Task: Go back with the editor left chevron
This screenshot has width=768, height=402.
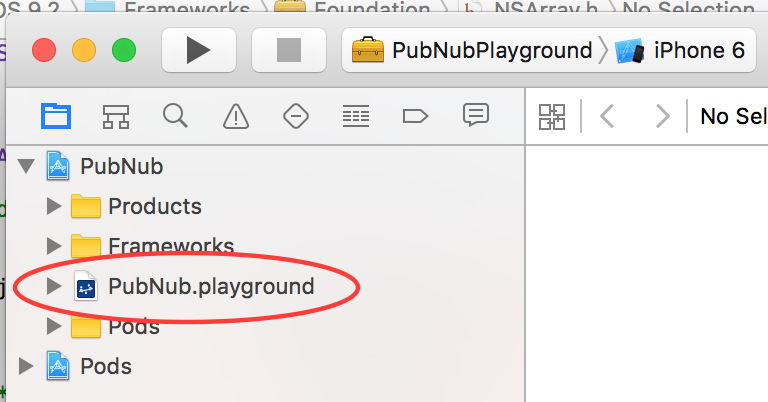Action: 607,117
